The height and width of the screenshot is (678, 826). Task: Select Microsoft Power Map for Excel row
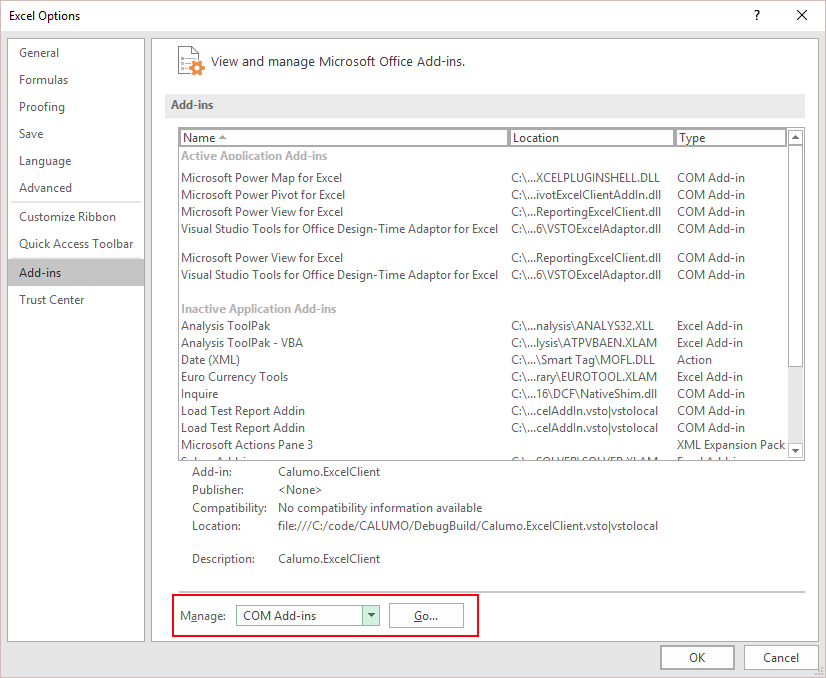point(482,178)
